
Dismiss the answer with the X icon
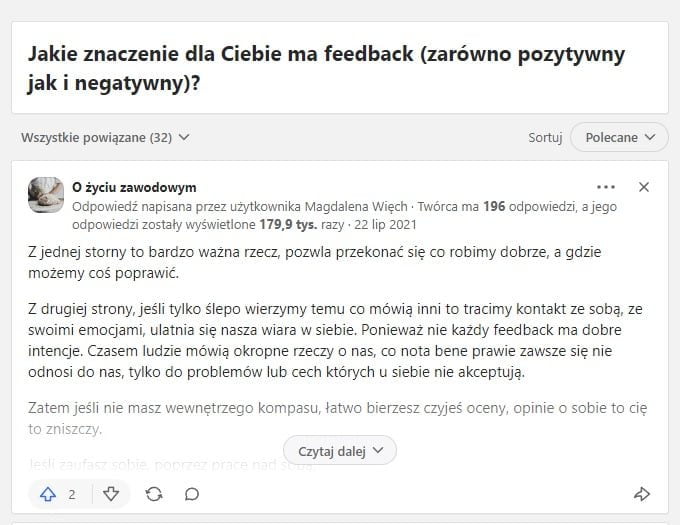tap(644, 187)
